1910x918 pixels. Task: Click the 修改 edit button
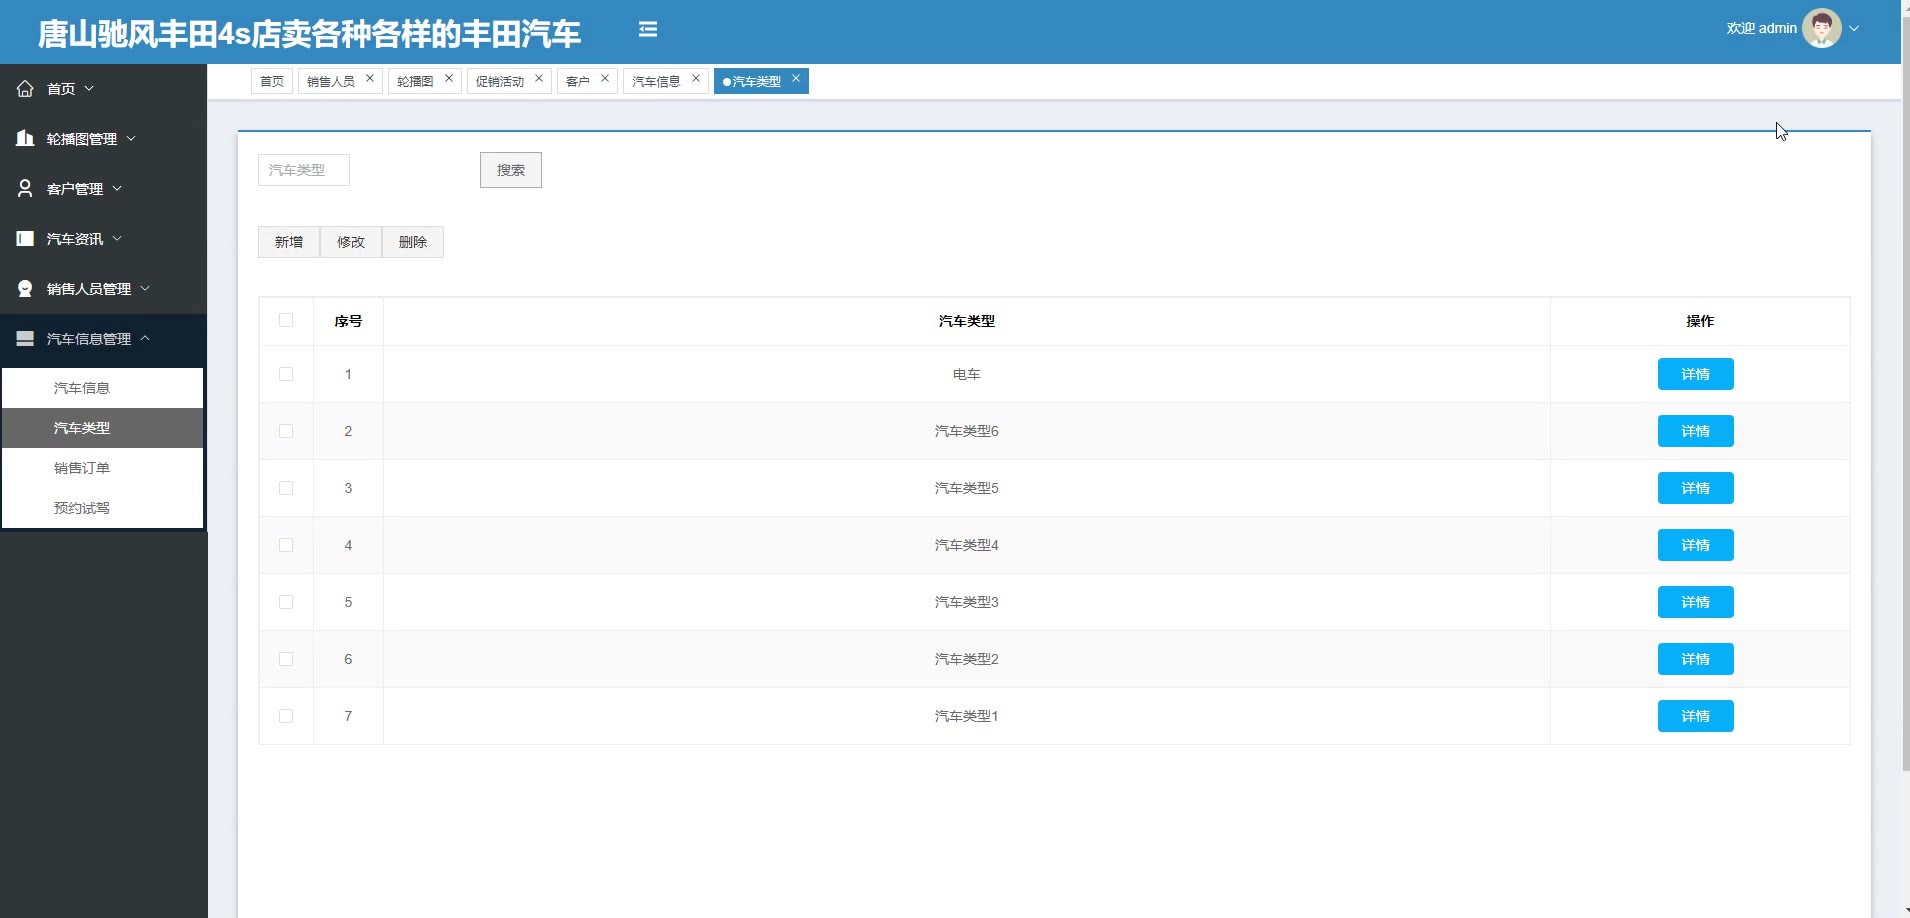(x=351, y=242)
